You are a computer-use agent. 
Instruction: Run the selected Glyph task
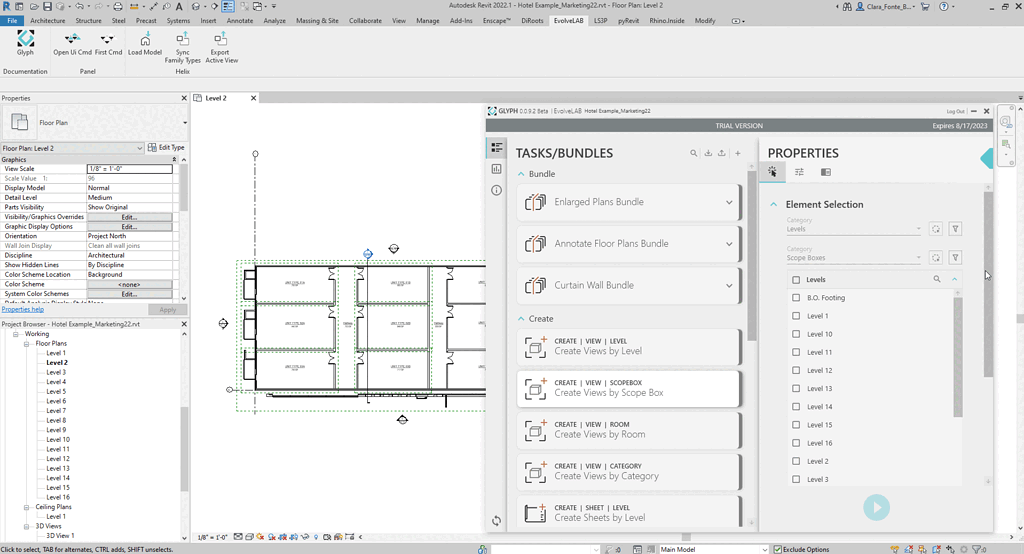[876, 507]
